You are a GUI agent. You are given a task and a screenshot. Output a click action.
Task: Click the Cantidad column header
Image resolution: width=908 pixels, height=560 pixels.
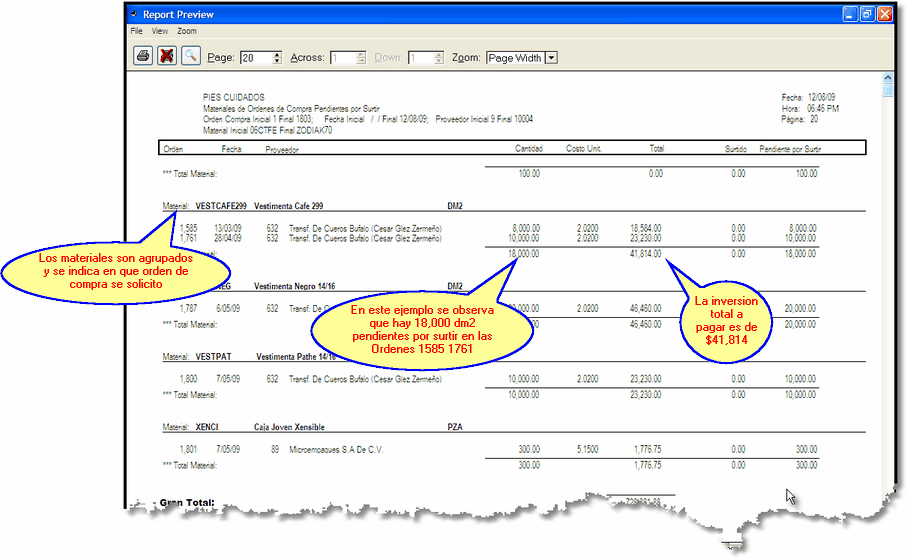click(529, 149)
